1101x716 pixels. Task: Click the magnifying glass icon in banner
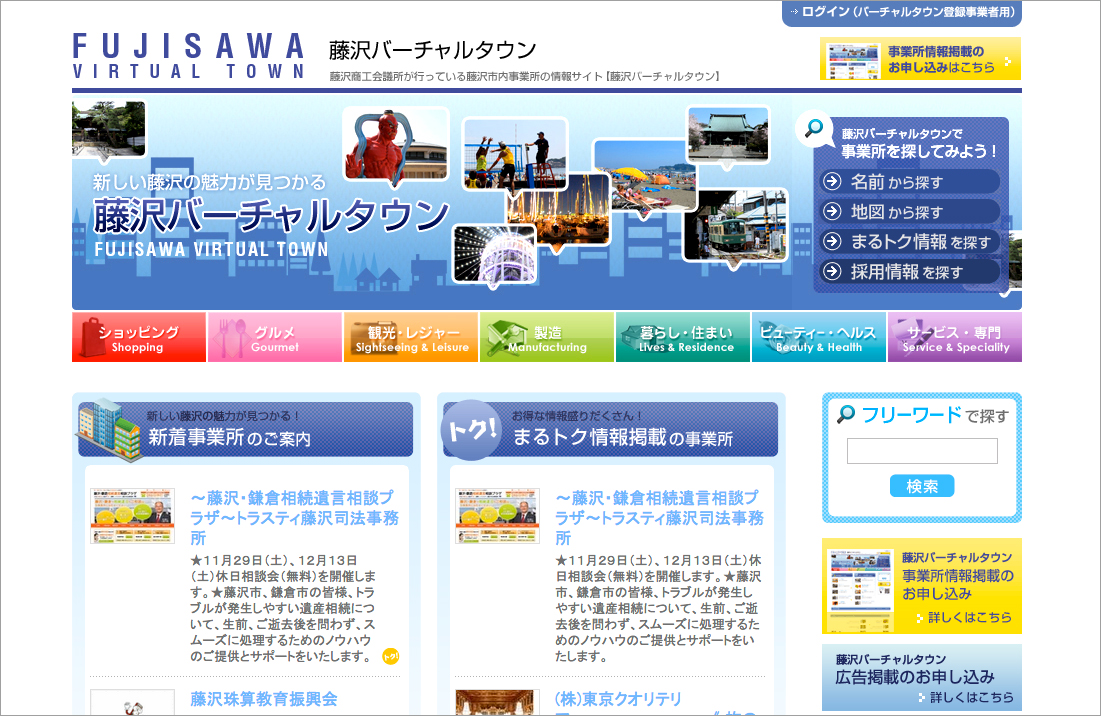815,129
